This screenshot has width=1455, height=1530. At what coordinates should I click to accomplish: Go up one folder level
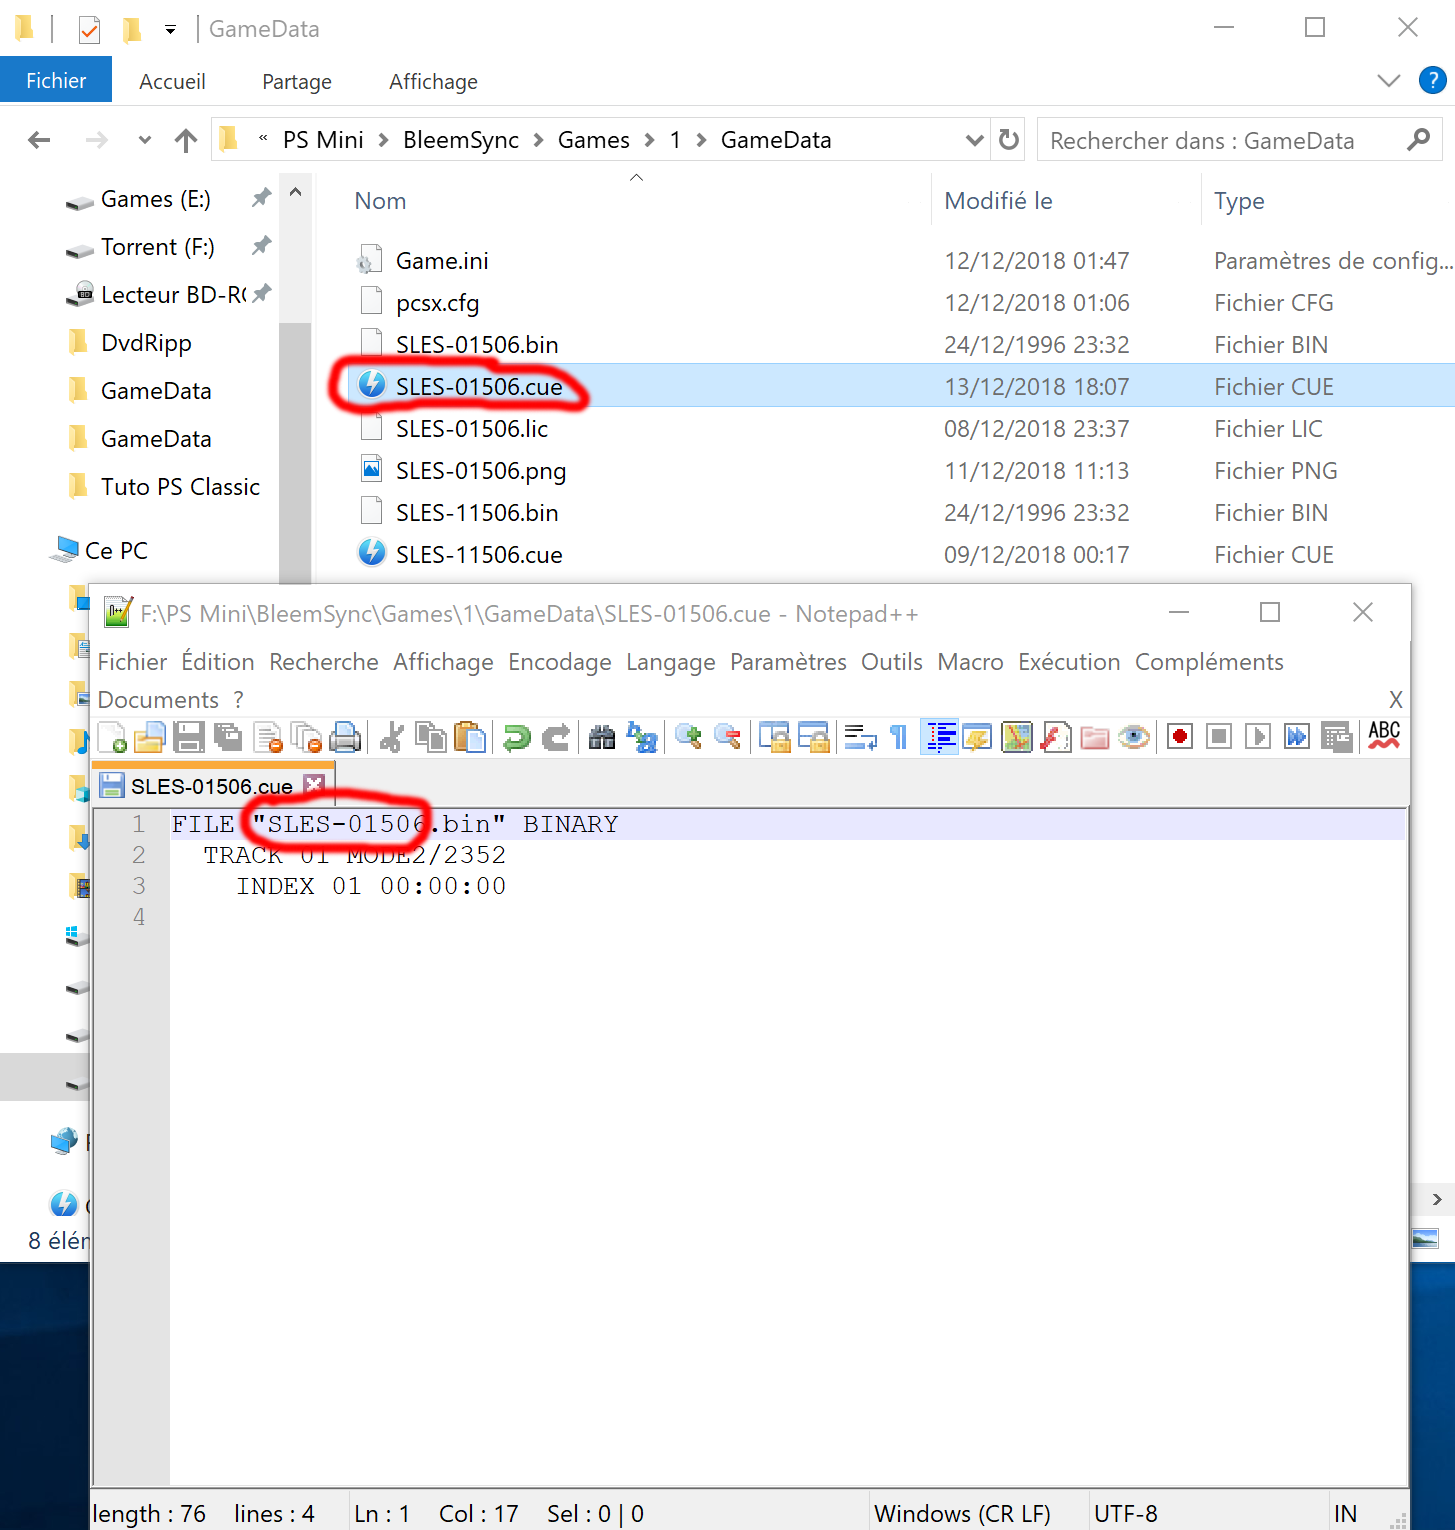click(186, 140)
